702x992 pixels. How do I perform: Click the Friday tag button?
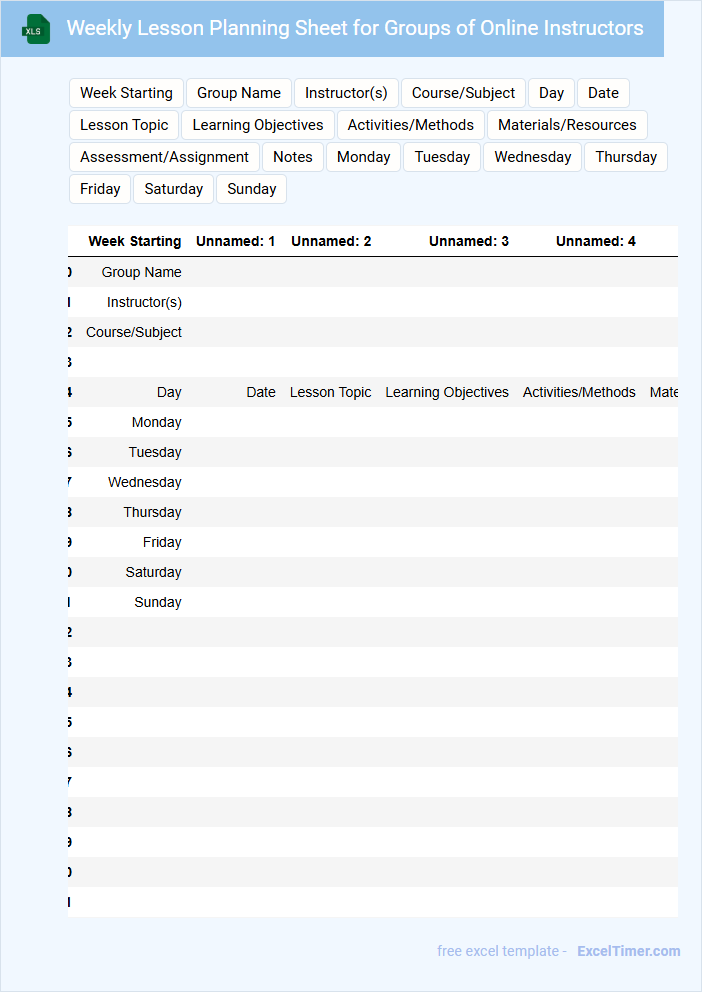click(x=100, y=189)
